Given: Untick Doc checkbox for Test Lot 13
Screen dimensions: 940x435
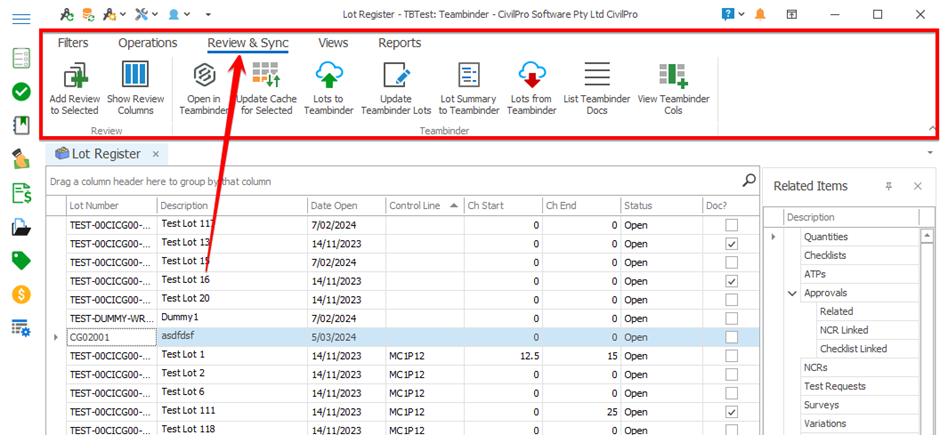Looking at the screenshot, I should pyautogui.click(x=732, y=244).
